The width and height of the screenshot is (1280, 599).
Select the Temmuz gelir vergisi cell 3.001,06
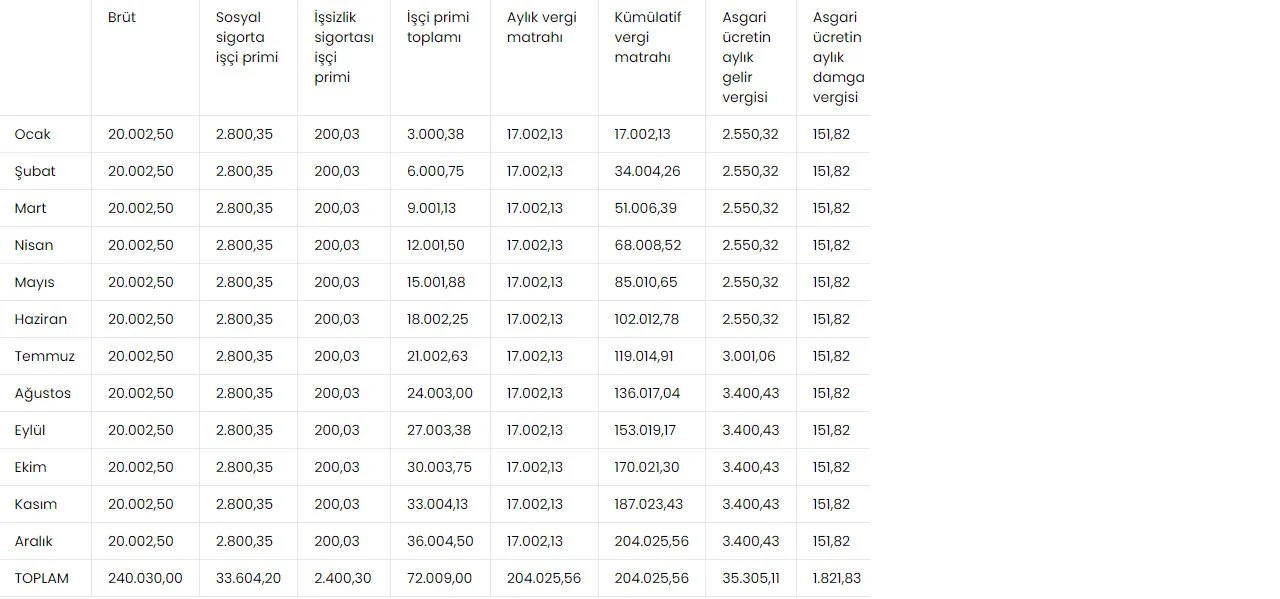click(751, 356)
